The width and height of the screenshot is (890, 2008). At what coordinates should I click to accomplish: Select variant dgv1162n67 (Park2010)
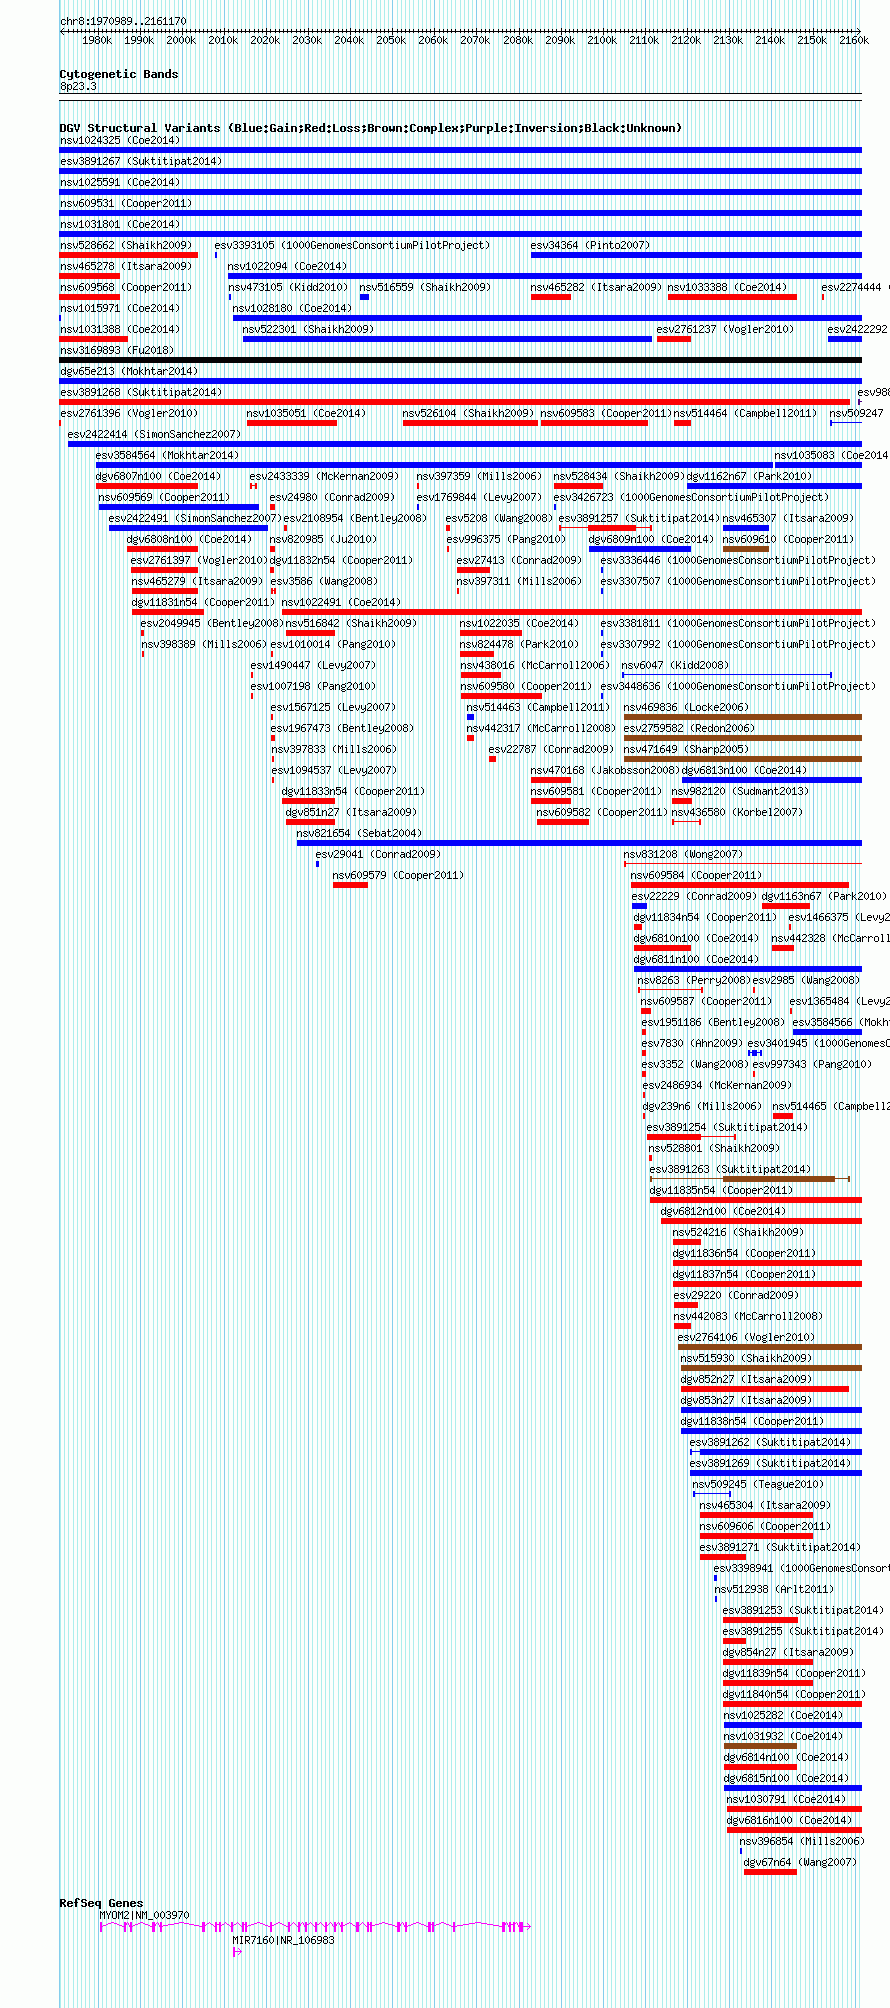(750, 476)
